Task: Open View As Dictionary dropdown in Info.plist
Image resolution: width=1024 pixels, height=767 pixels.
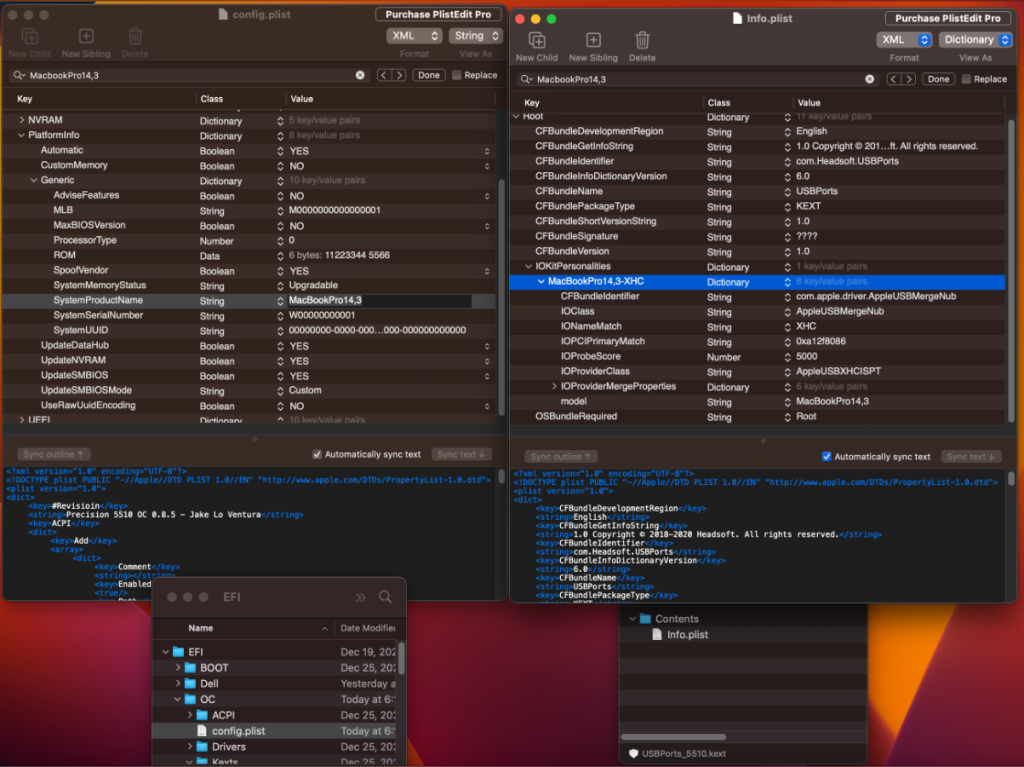Action: tap(976, 40)
